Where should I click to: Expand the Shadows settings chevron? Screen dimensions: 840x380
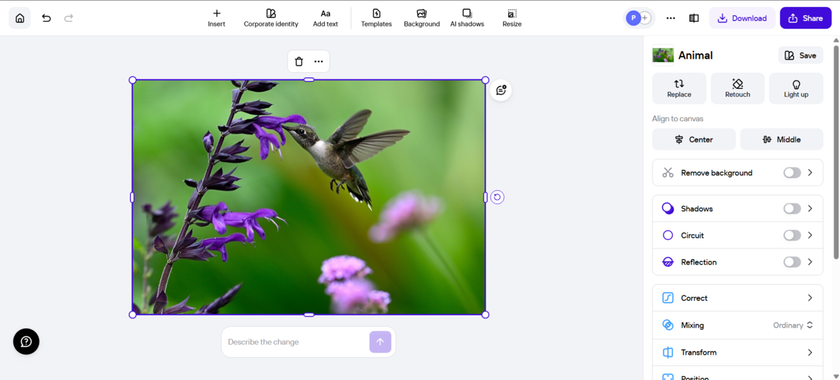(810, 208)
